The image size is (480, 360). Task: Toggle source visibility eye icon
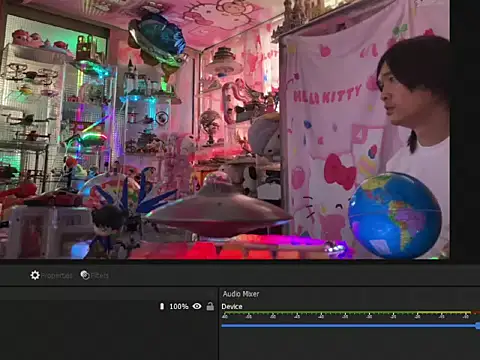coord(197,306)
